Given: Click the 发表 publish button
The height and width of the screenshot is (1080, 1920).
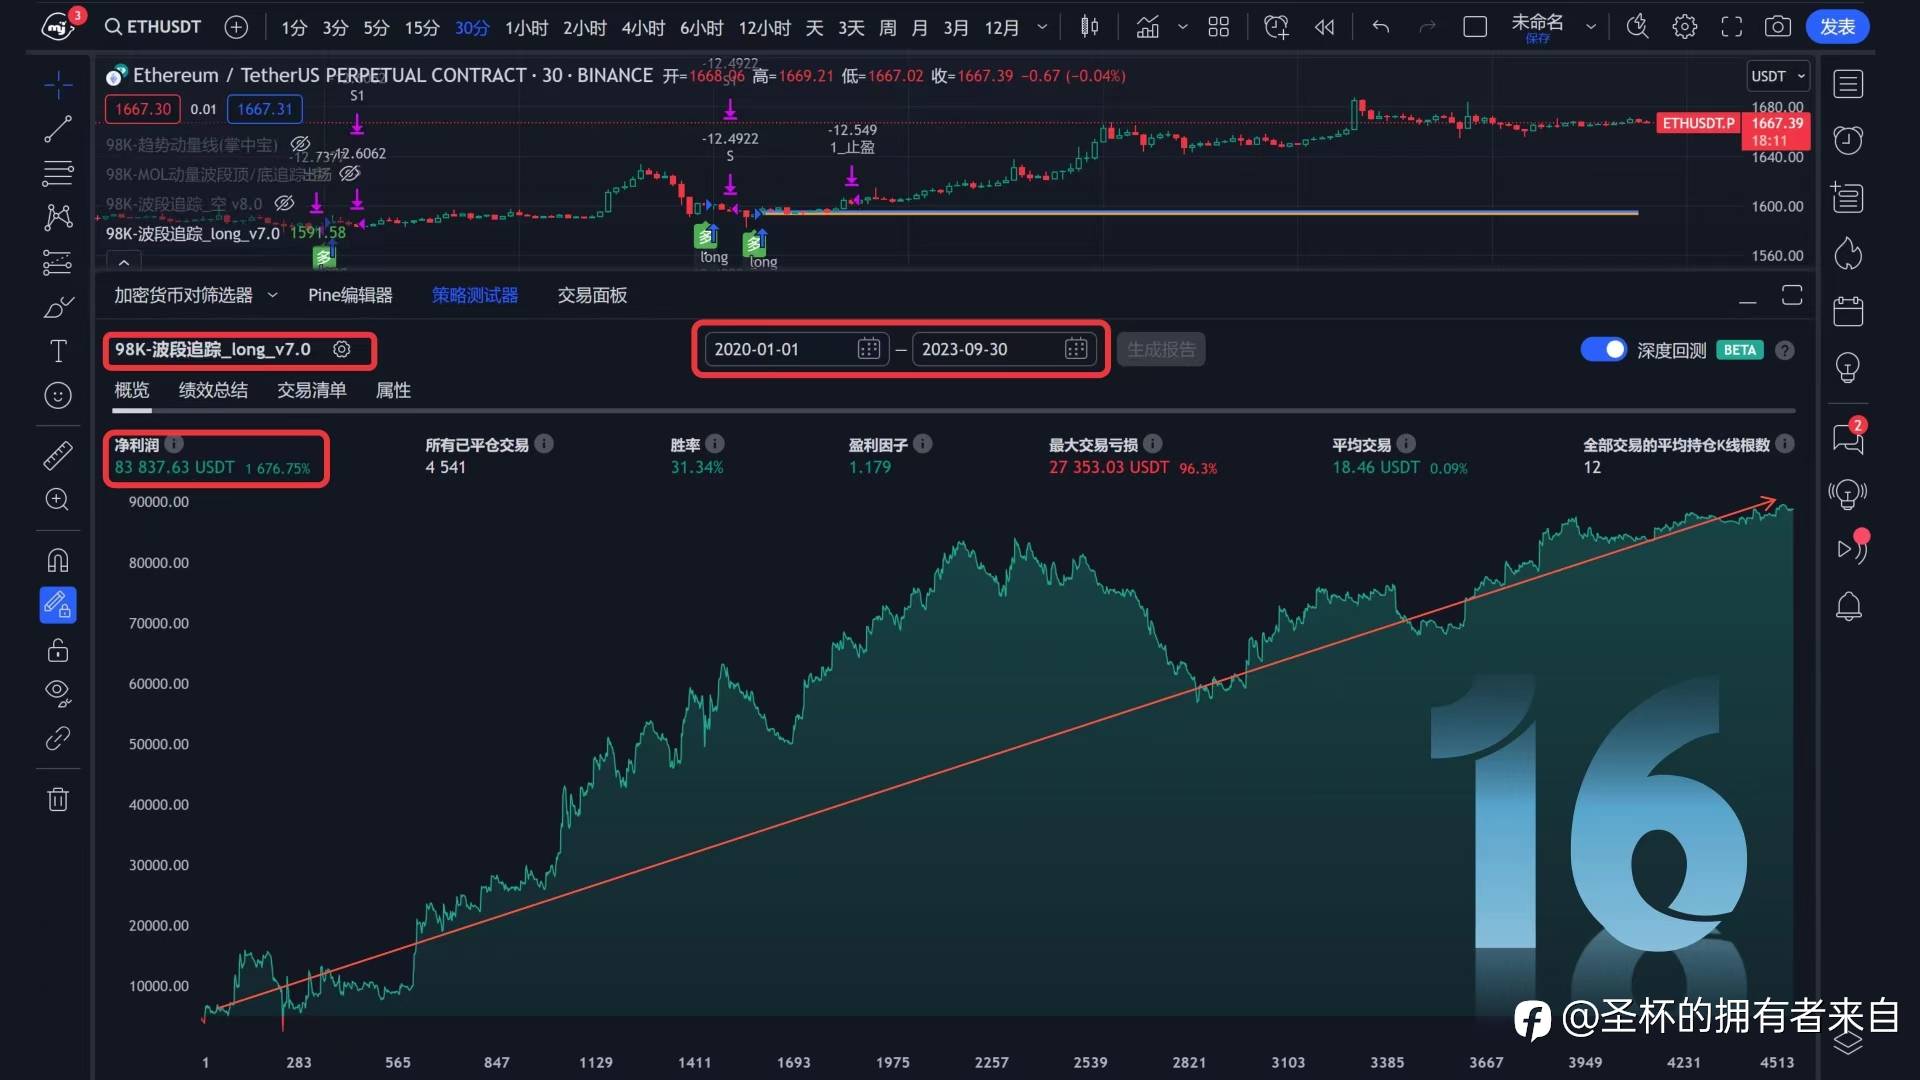Looking at the screenshot, I should [x=1837, y=27].
